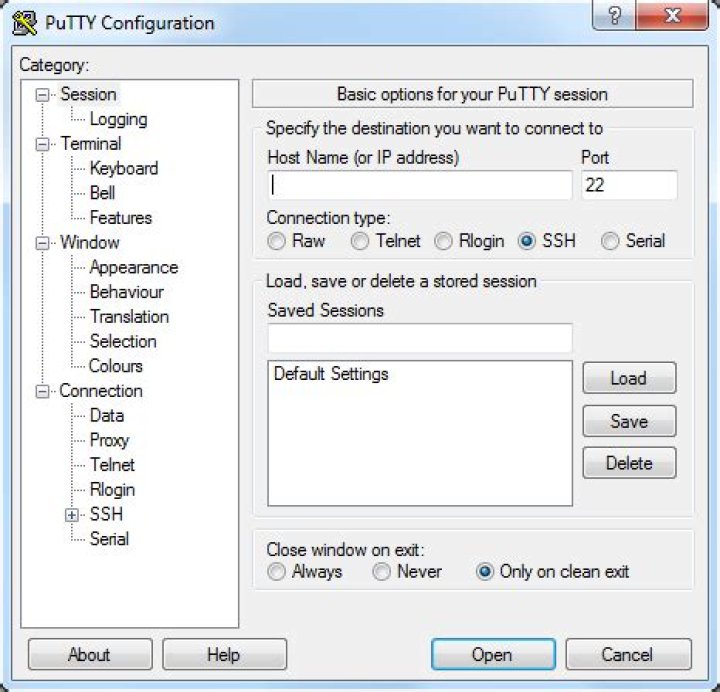Select Default Settings in saved sessions list
The height and width of the screenshot is (692, 720).
coord(331,374)
